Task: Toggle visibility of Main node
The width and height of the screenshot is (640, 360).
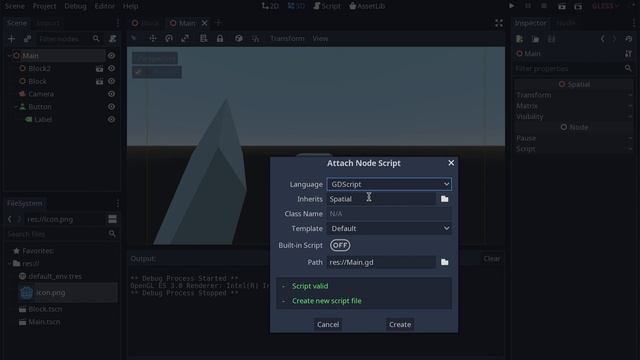Action: click(111, 56)
